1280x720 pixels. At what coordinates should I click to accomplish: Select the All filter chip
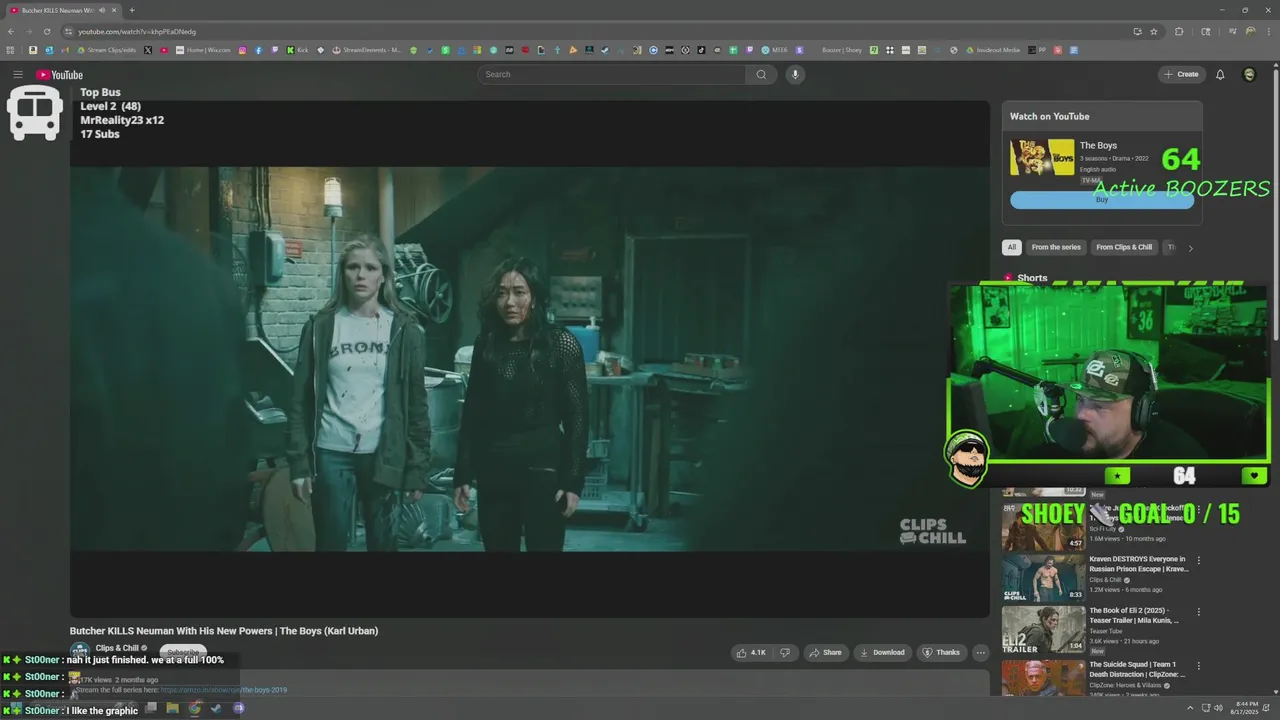coord(1011,247)
